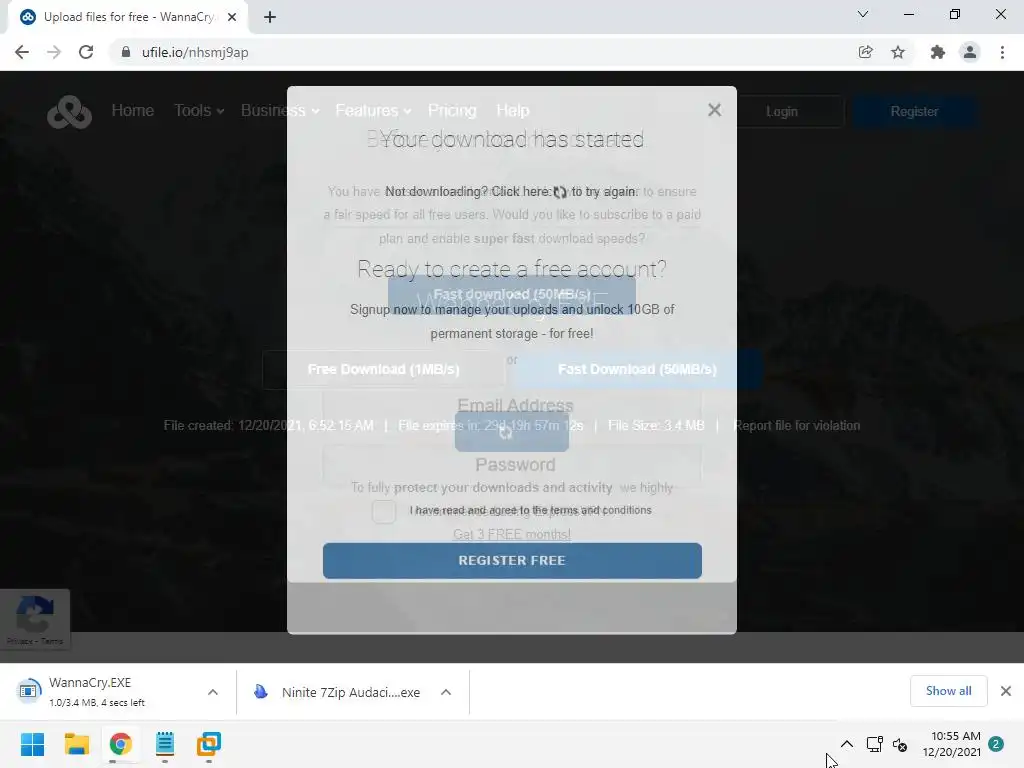Click the address bar URL ufile.io/nhsmj9ap
Viewport: 1024px width, 768px height.
(195, 52)
